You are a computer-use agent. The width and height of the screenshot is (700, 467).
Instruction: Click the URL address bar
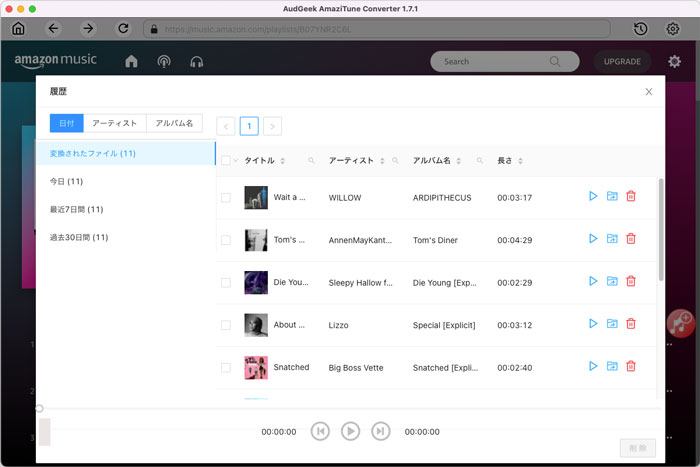tap(377, 29)
